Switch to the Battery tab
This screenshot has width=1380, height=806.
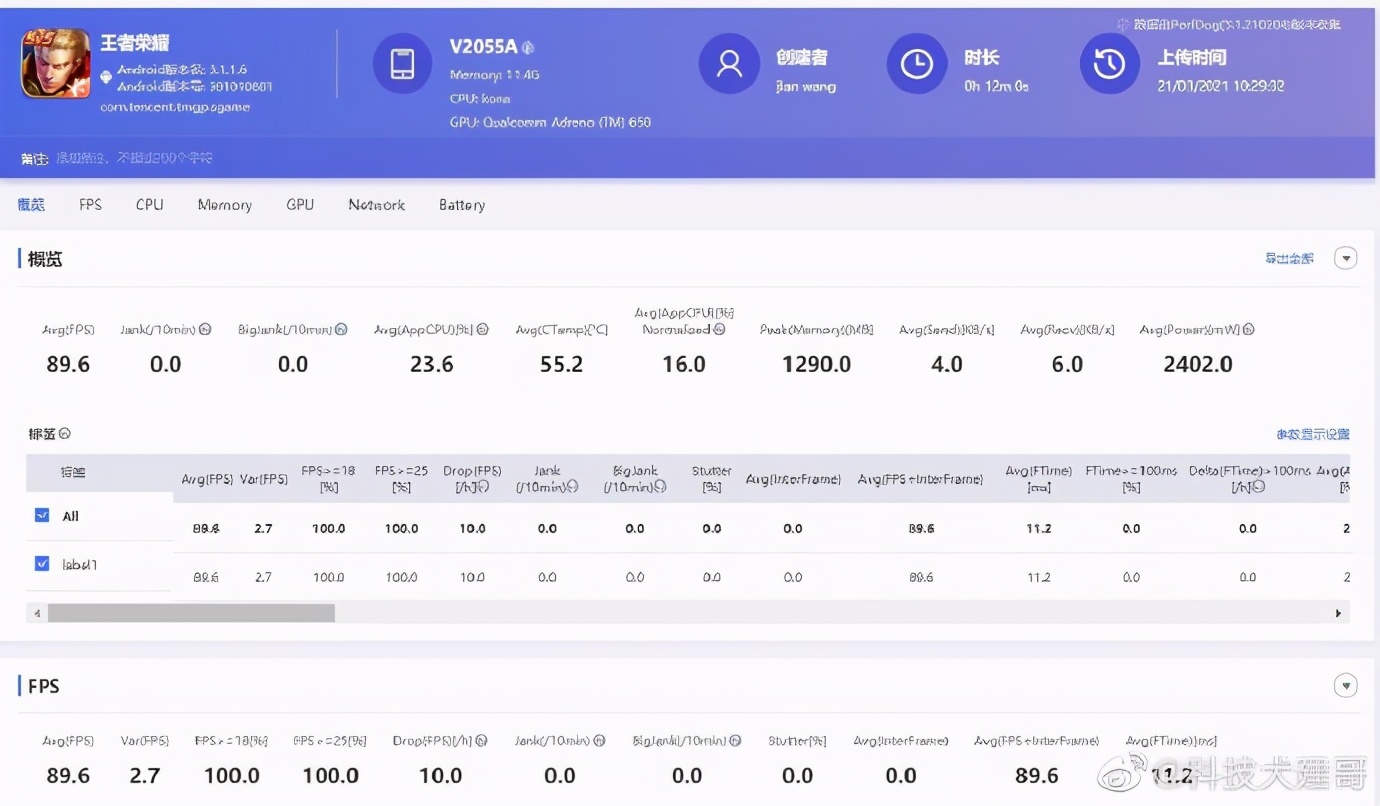[x=461, y=204]
